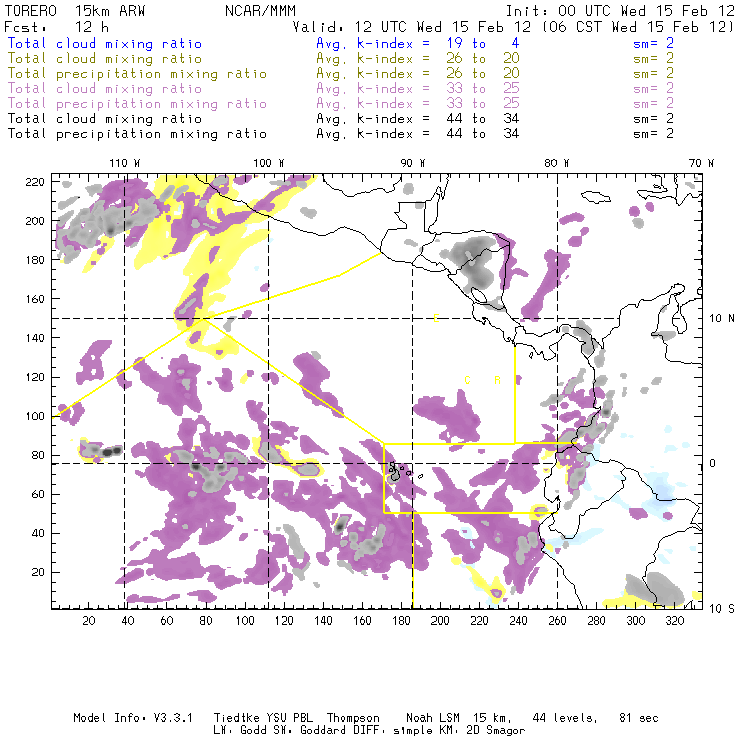Image resolution: width=740 pixels, height=740 pixels.
Task: Click 'Thompson' in the model footer
Action: pos(353,718)
